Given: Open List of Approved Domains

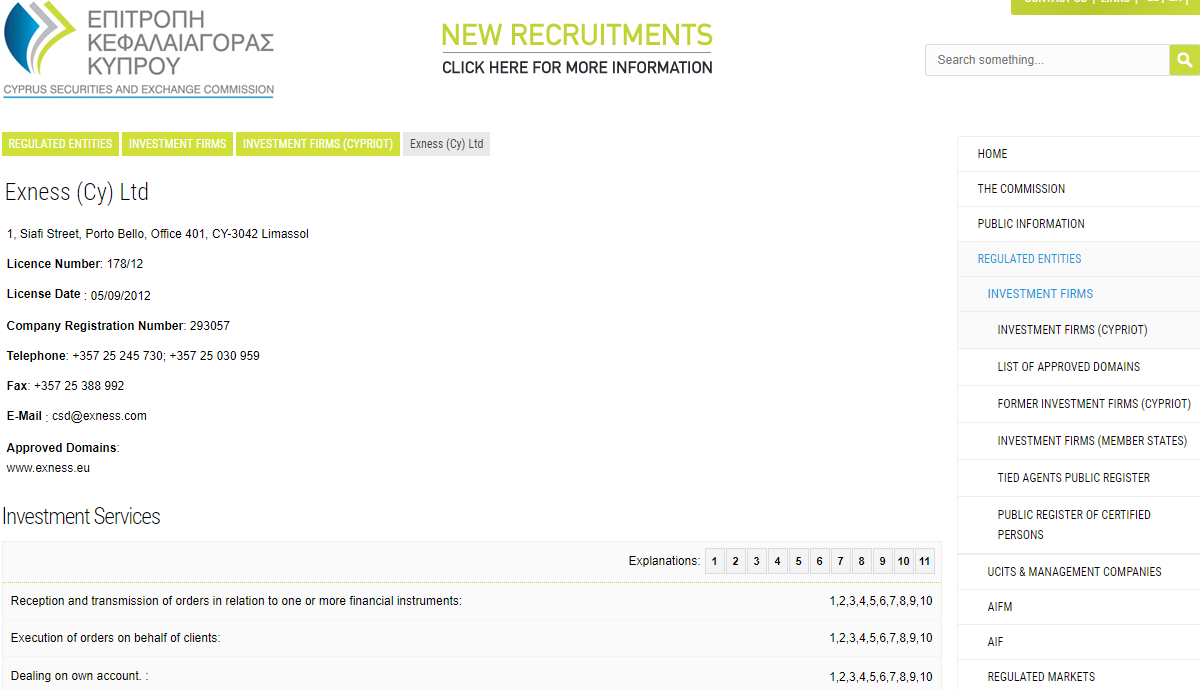Looking at the screenshot, I should pos(1078,367).
